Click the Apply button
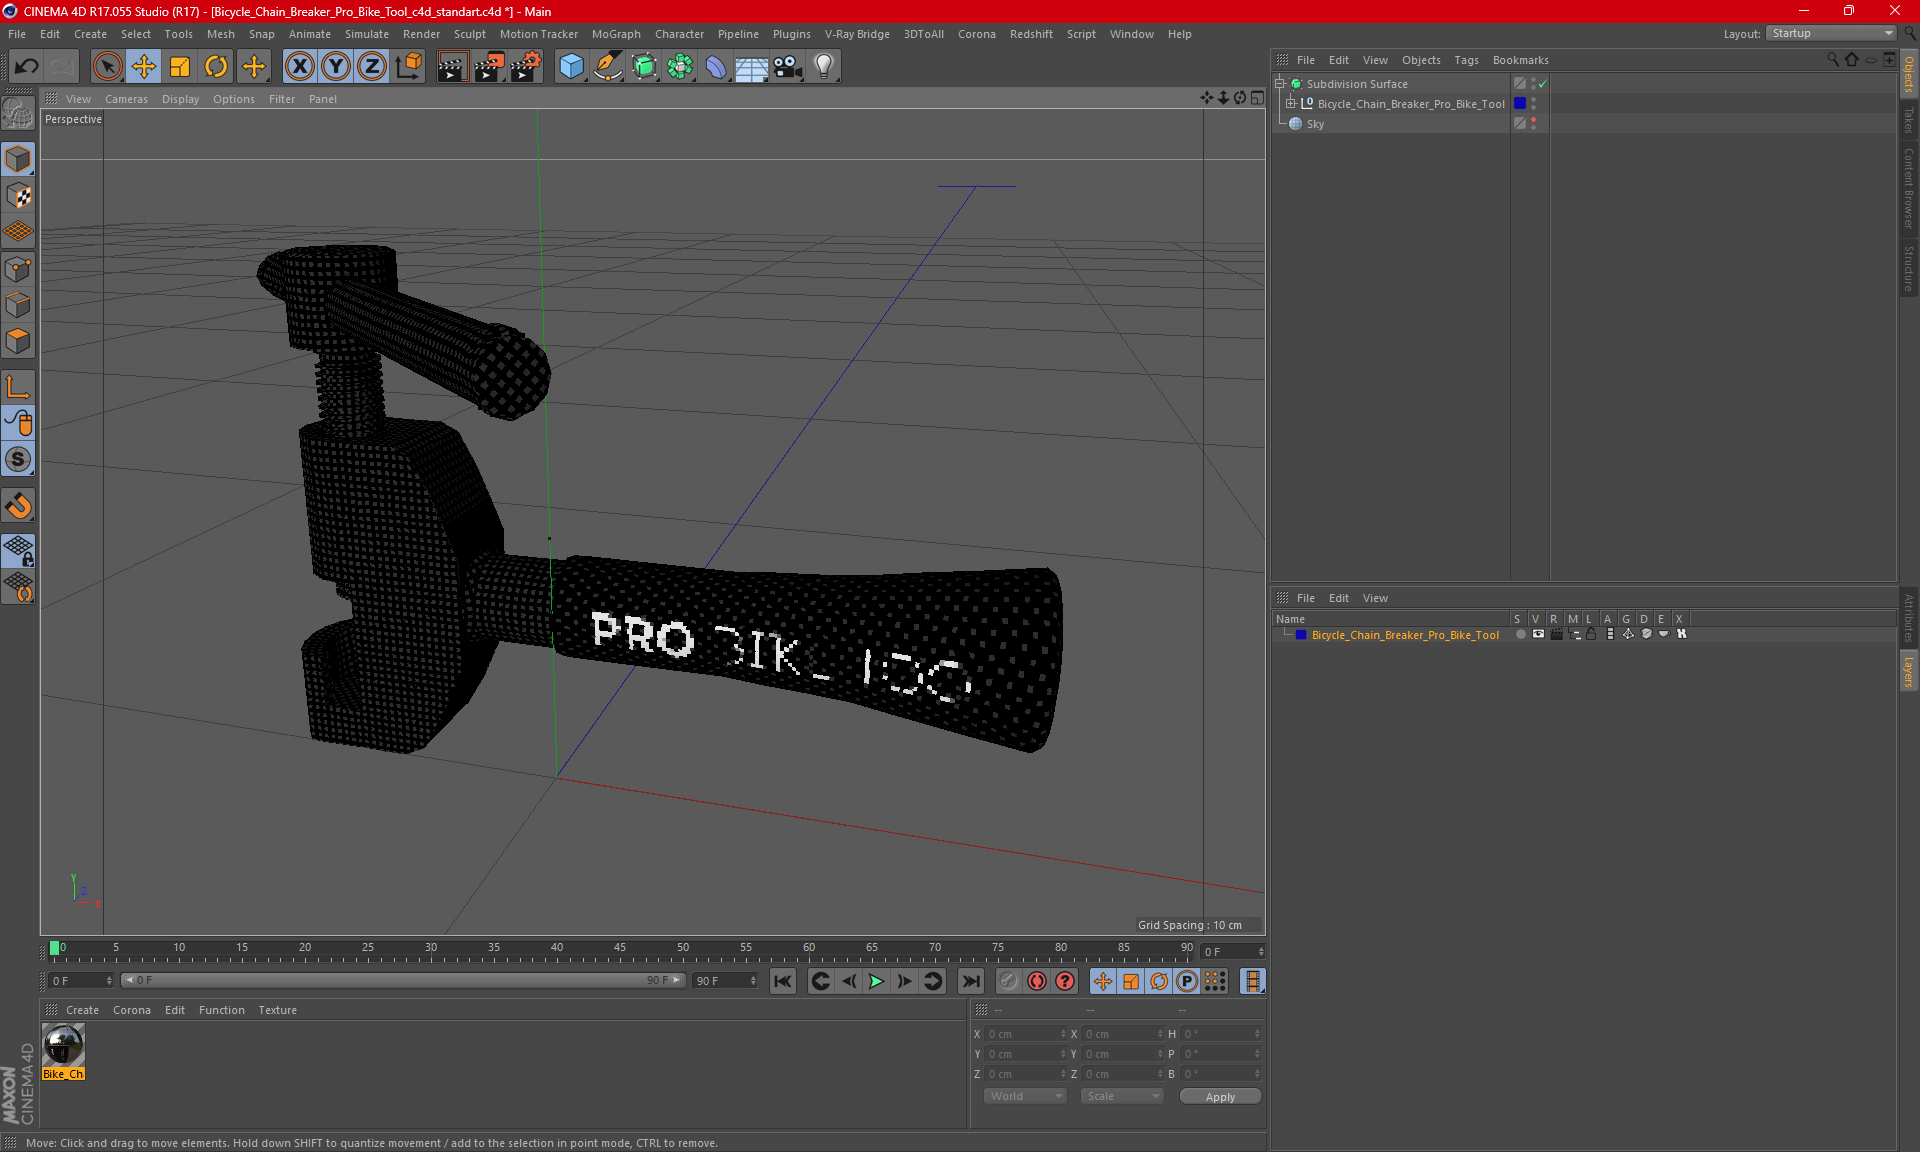 click(x=1220, y=1097)
